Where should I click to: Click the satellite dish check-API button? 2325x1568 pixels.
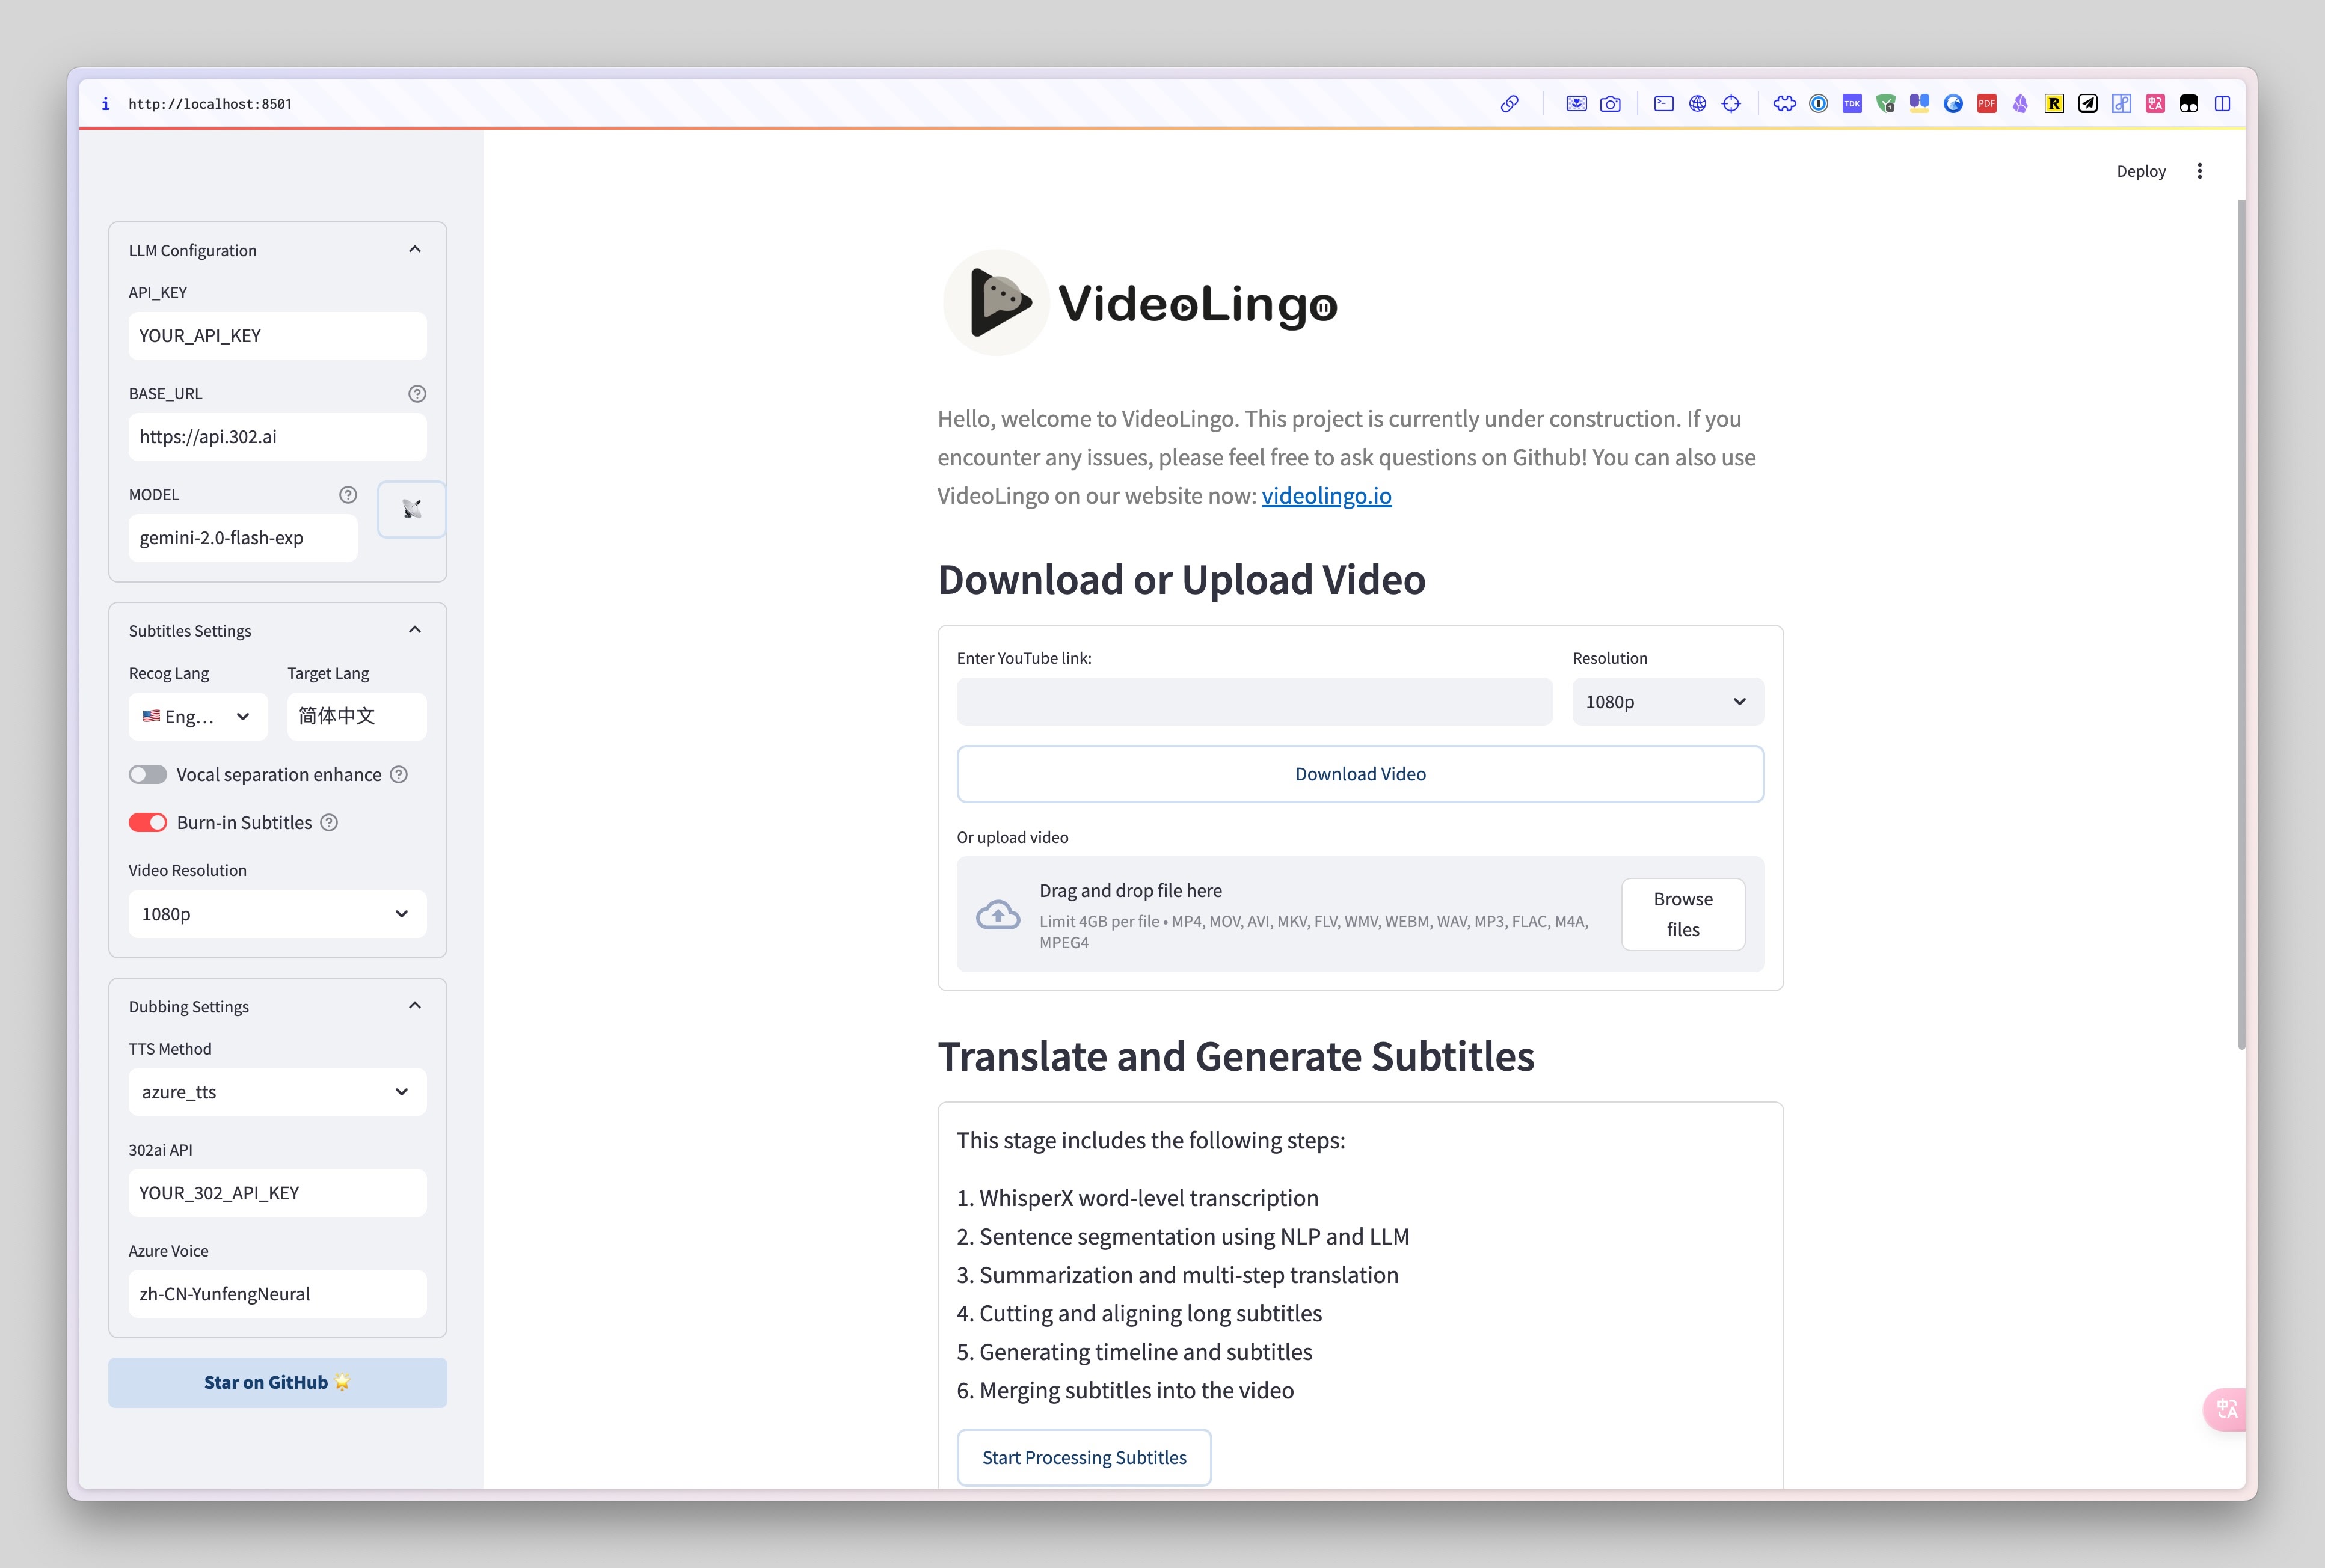click(412, 509)
